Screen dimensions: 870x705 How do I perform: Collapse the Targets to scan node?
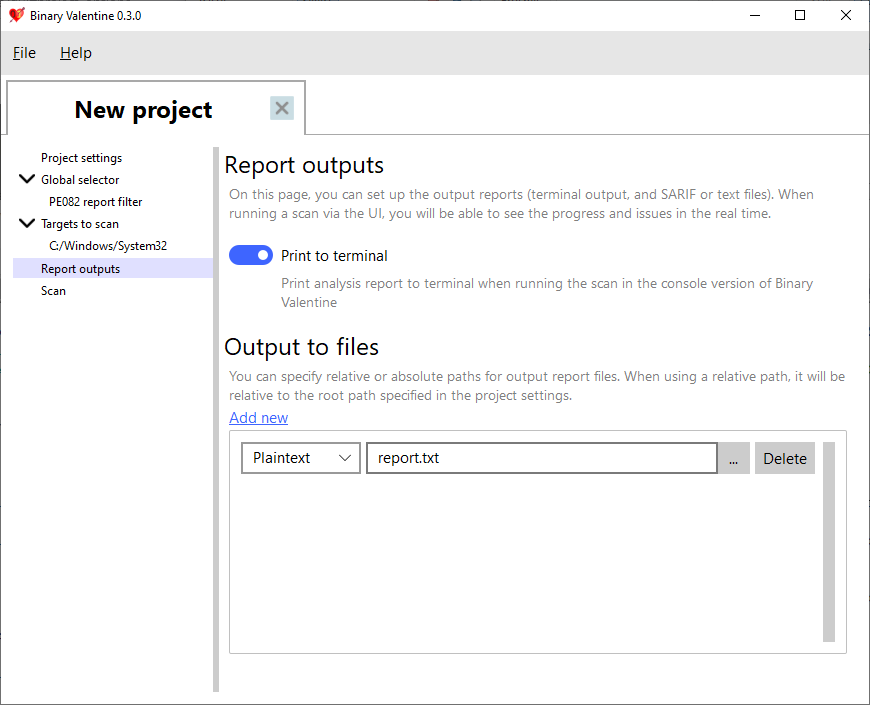27,224
